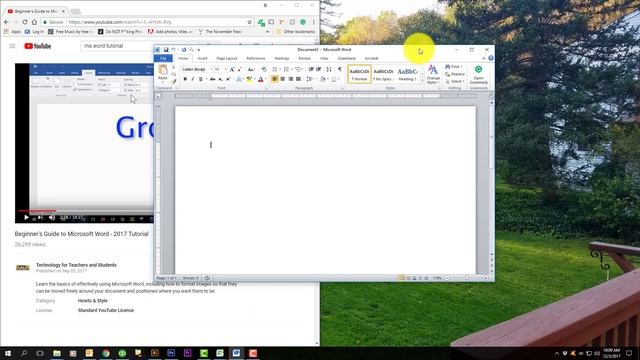Expand the Styles gallery More arrow
640x360 pixels.
pos(422,82)
